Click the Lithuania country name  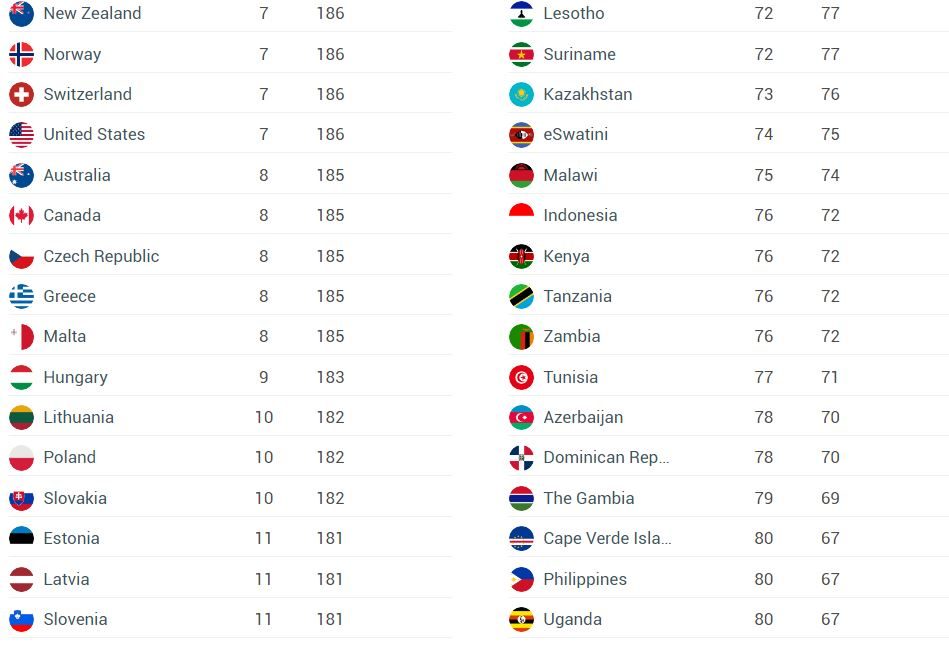pos(78,417)
